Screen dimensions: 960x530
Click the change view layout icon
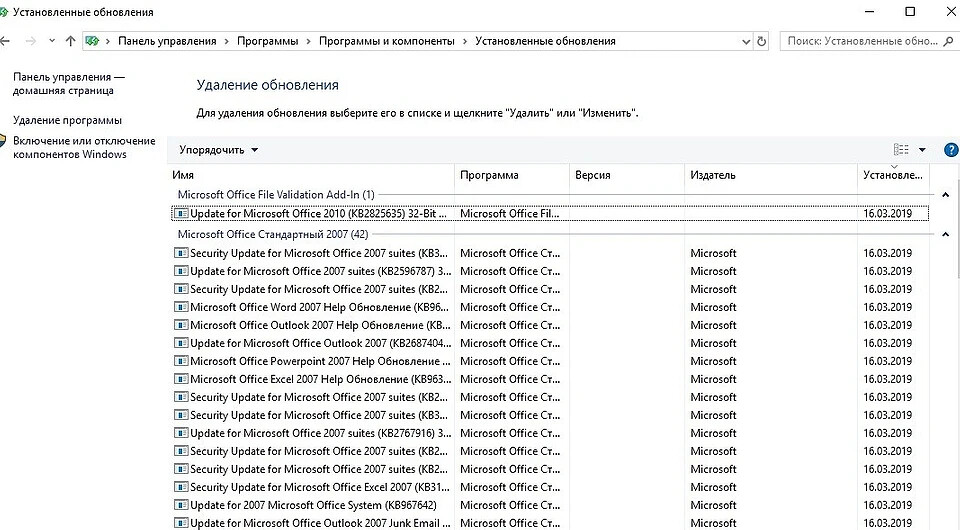click(x=901, y=150)
